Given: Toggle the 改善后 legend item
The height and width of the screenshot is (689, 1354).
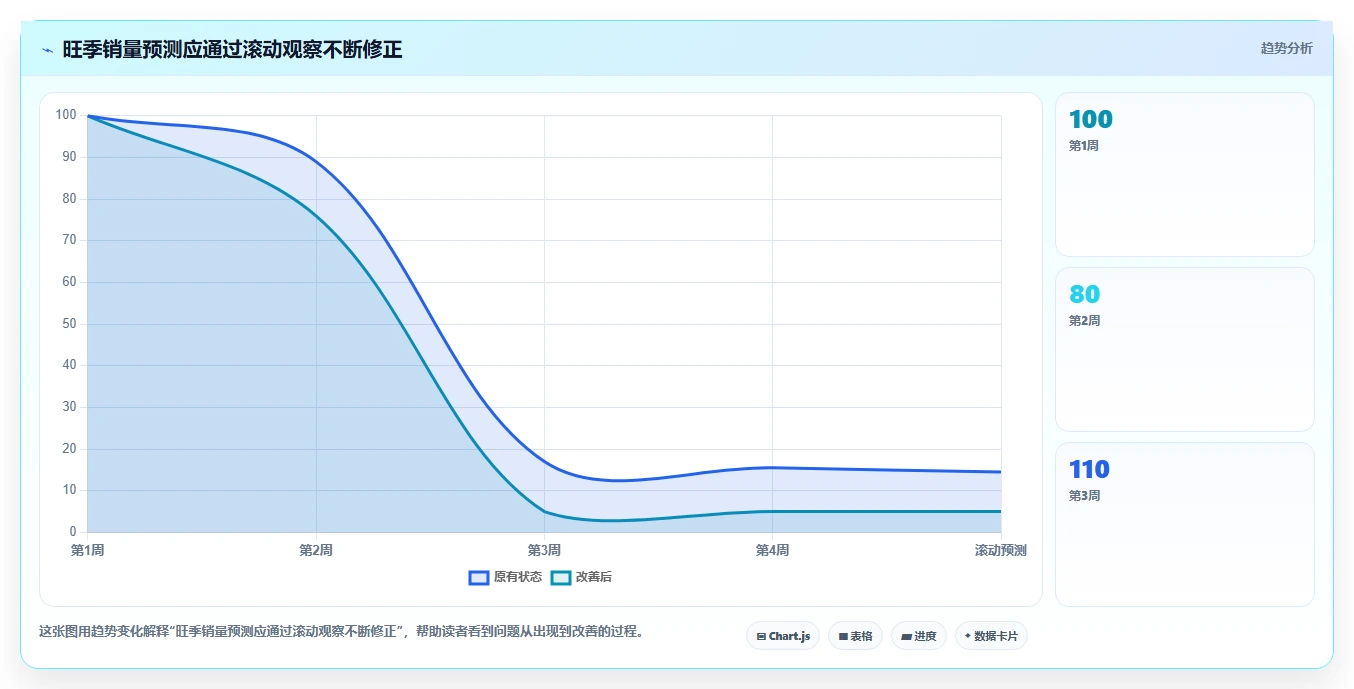Looking at the screenshot, I should click(582, 577).
